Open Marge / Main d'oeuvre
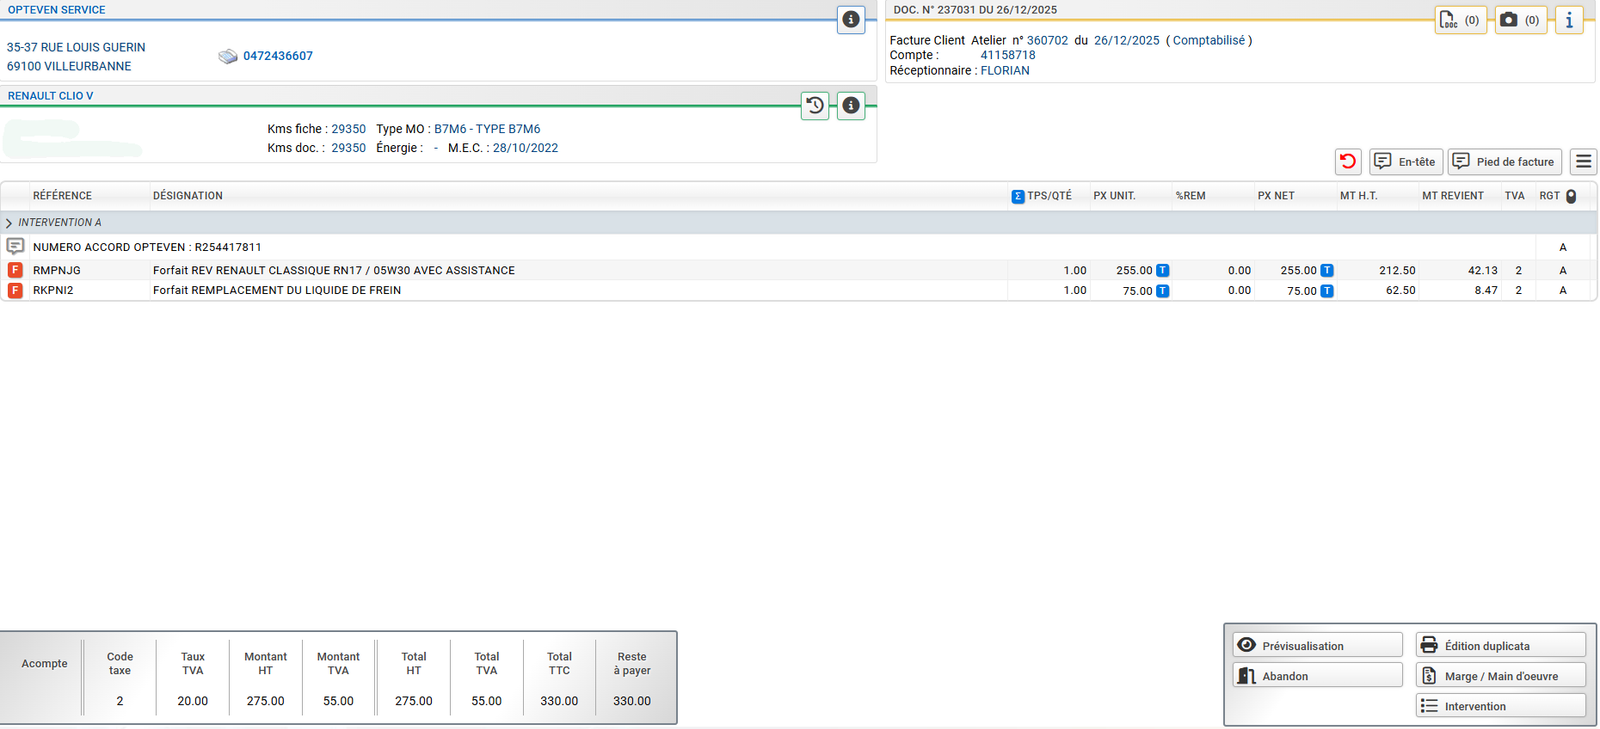Screen dimensions: 1600x729 click(x=1500, y=676)
